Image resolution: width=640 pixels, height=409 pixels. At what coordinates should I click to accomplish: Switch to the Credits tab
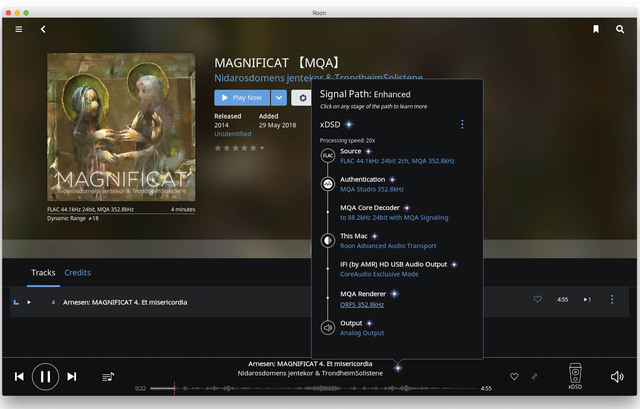click(x=77, y=273)
